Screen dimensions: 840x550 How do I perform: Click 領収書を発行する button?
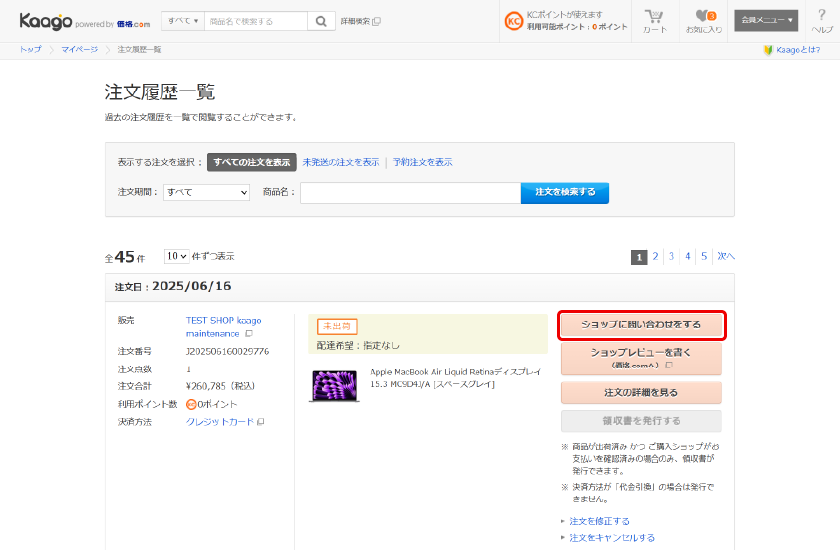(641, 421)
